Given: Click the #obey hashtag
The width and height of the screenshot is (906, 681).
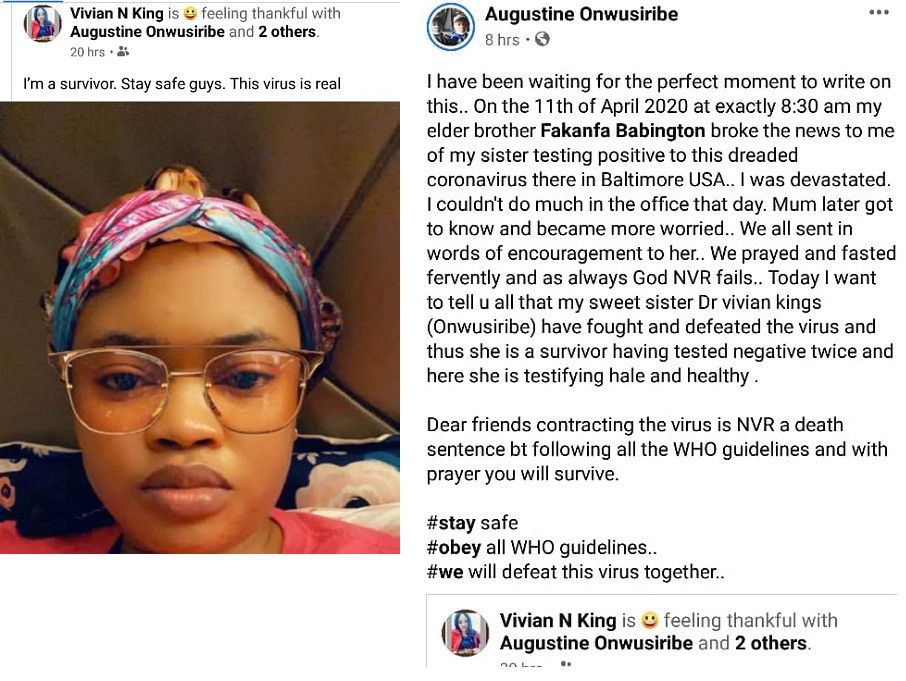Looking at the screenshot, I should coord(454,548).
